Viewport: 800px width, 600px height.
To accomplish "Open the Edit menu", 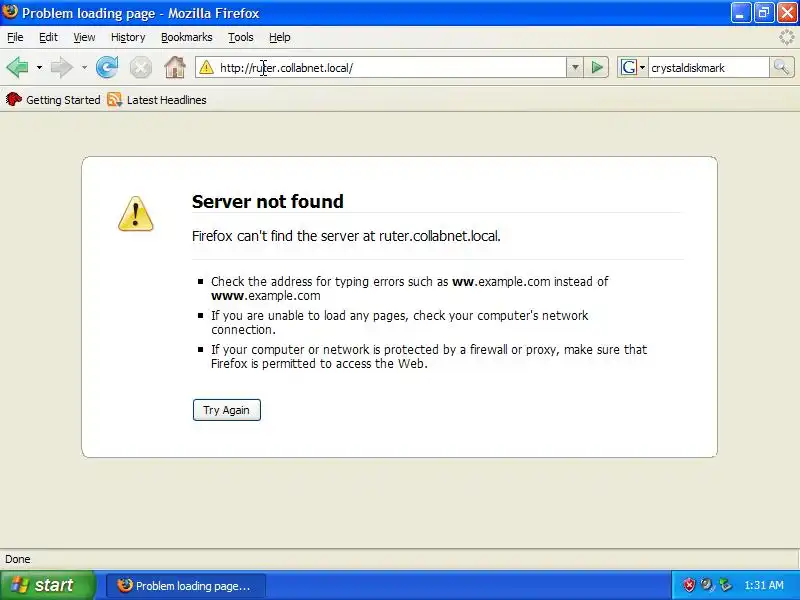I will [x=48, y=37].
